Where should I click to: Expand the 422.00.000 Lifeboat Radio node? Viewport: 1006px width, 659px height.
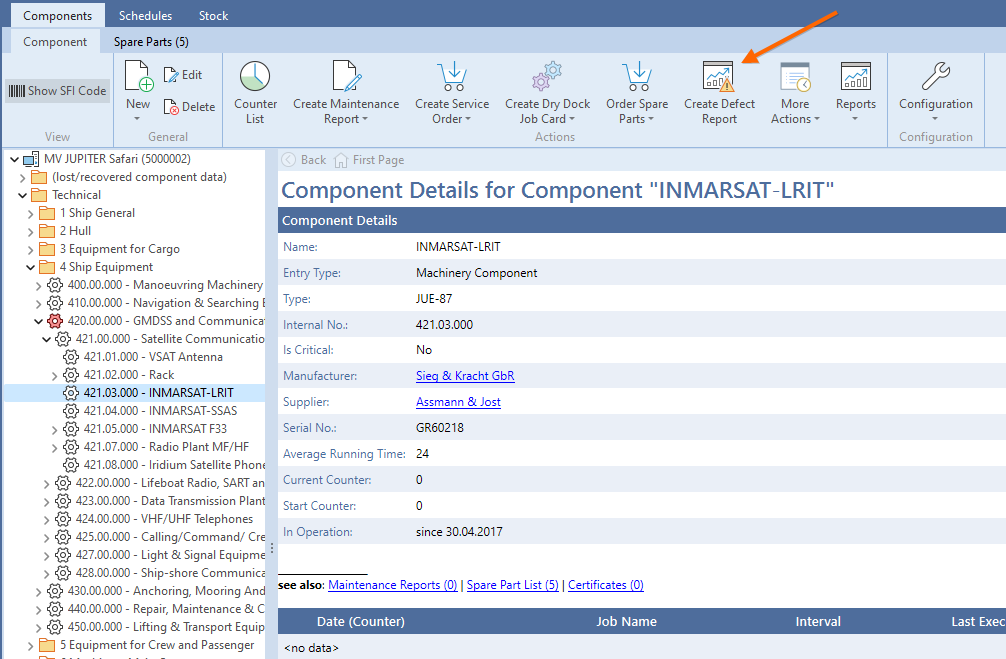[x=46, y=483]
